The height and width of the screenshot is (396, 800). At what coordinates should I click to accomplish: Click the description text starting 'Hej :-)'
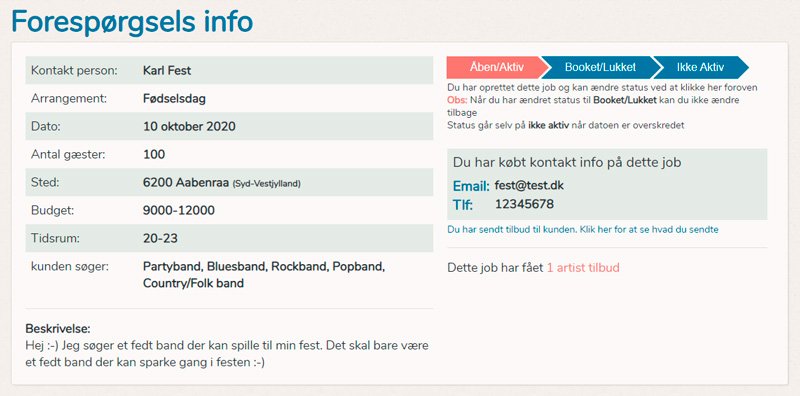point(227,354)
